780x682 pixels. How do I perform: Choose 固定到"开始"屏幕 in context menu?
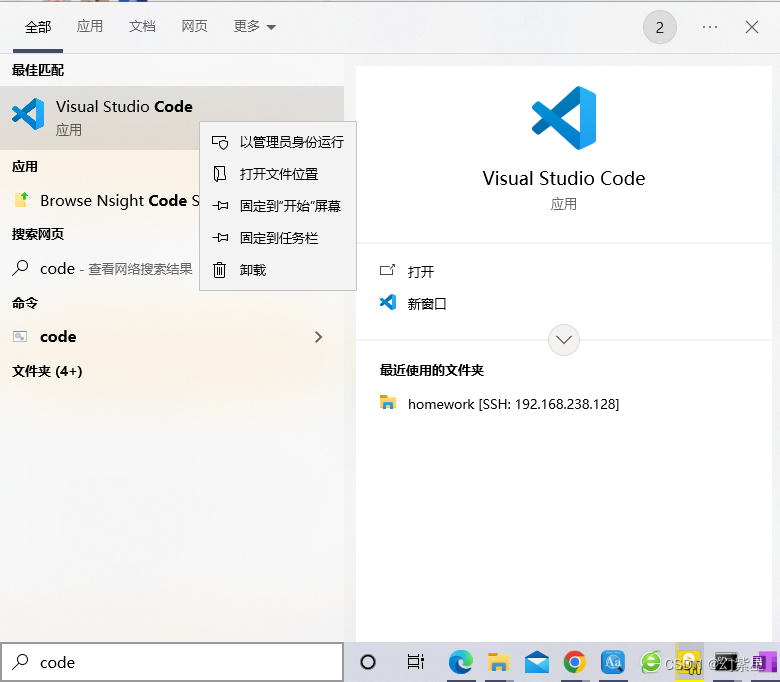point(278,206)
